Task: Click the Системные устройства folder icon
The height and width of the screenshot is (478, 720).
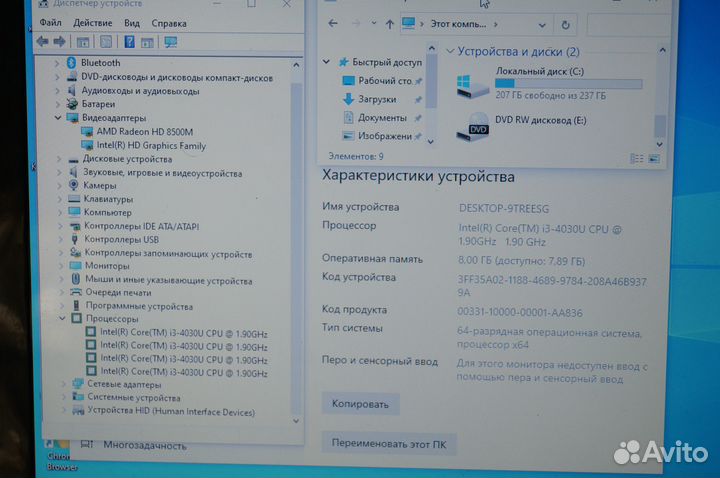Action: [78, 396]
